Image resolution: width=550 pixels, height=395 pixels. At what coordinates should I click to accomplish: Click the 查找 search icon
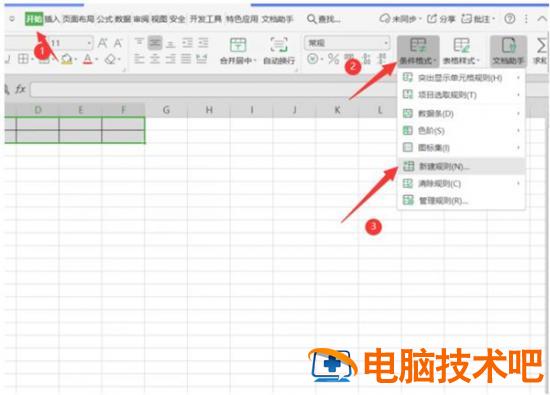[311, 19]
